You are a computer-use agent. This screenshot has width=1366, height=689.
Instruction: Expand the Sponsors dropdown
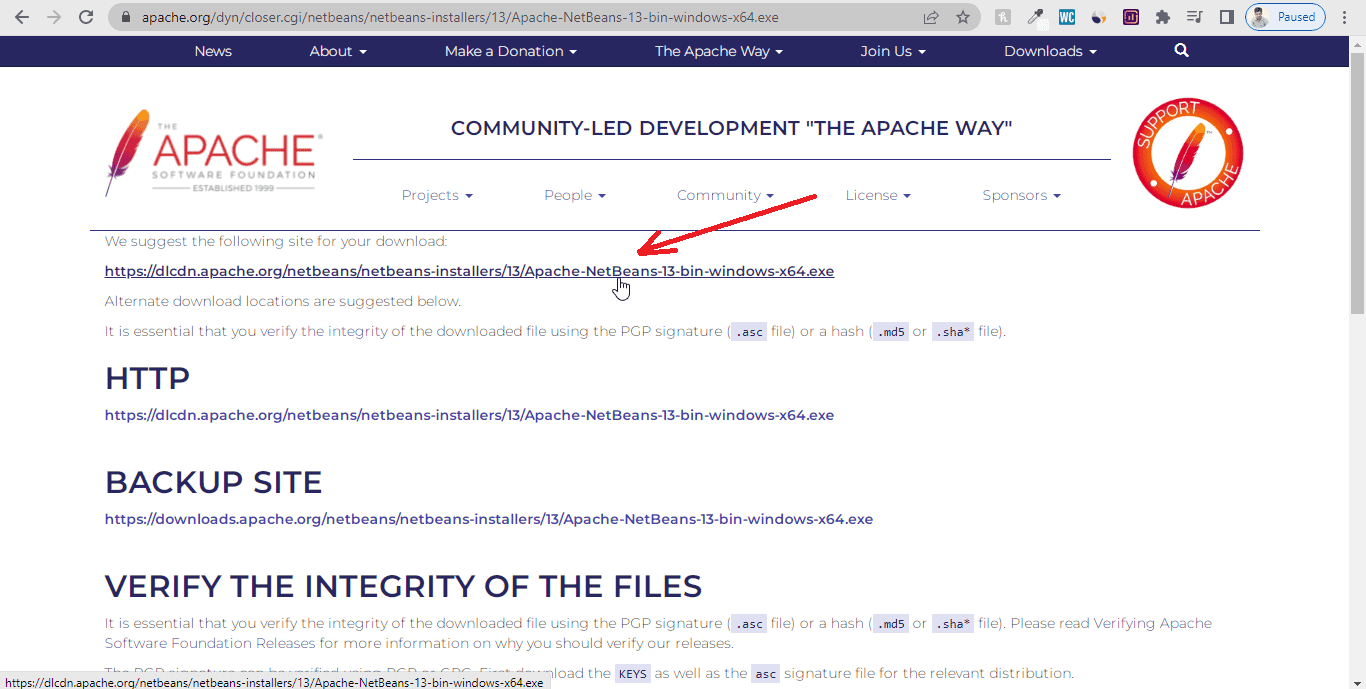click(1021, 195)
